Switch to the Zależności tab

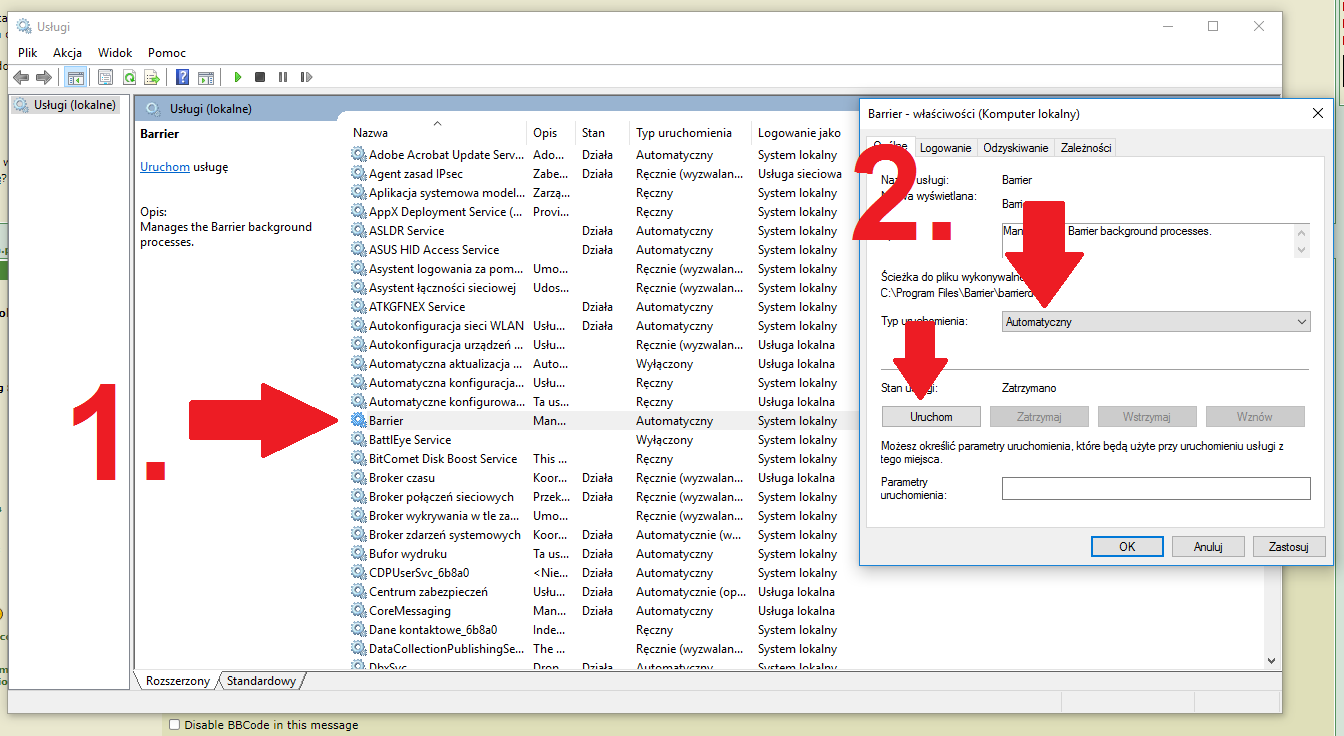click(1086, 148)
